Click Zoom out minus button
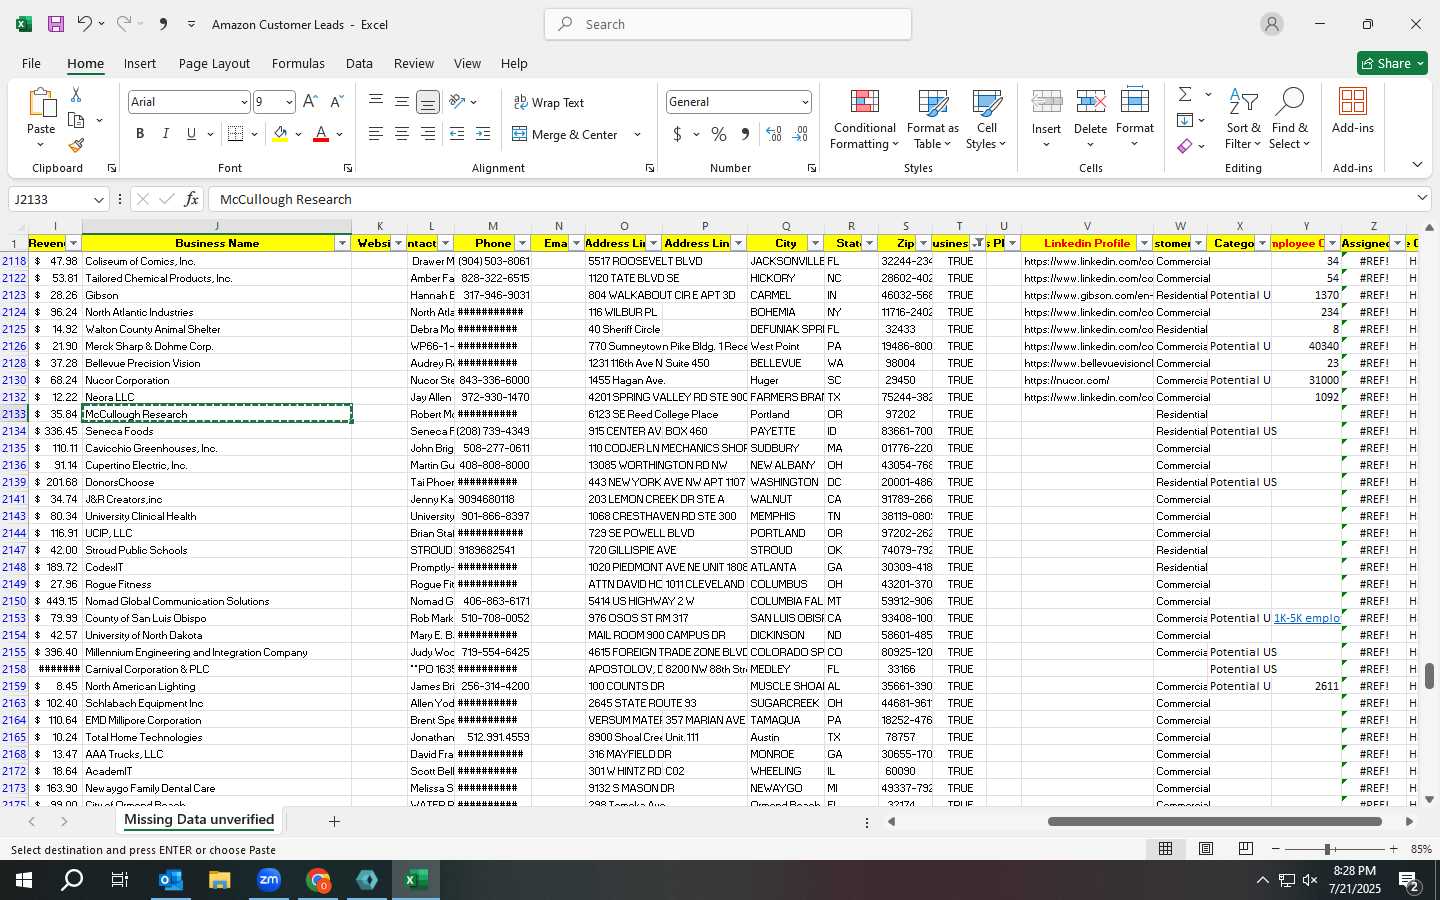 (x=1275, y=848)
